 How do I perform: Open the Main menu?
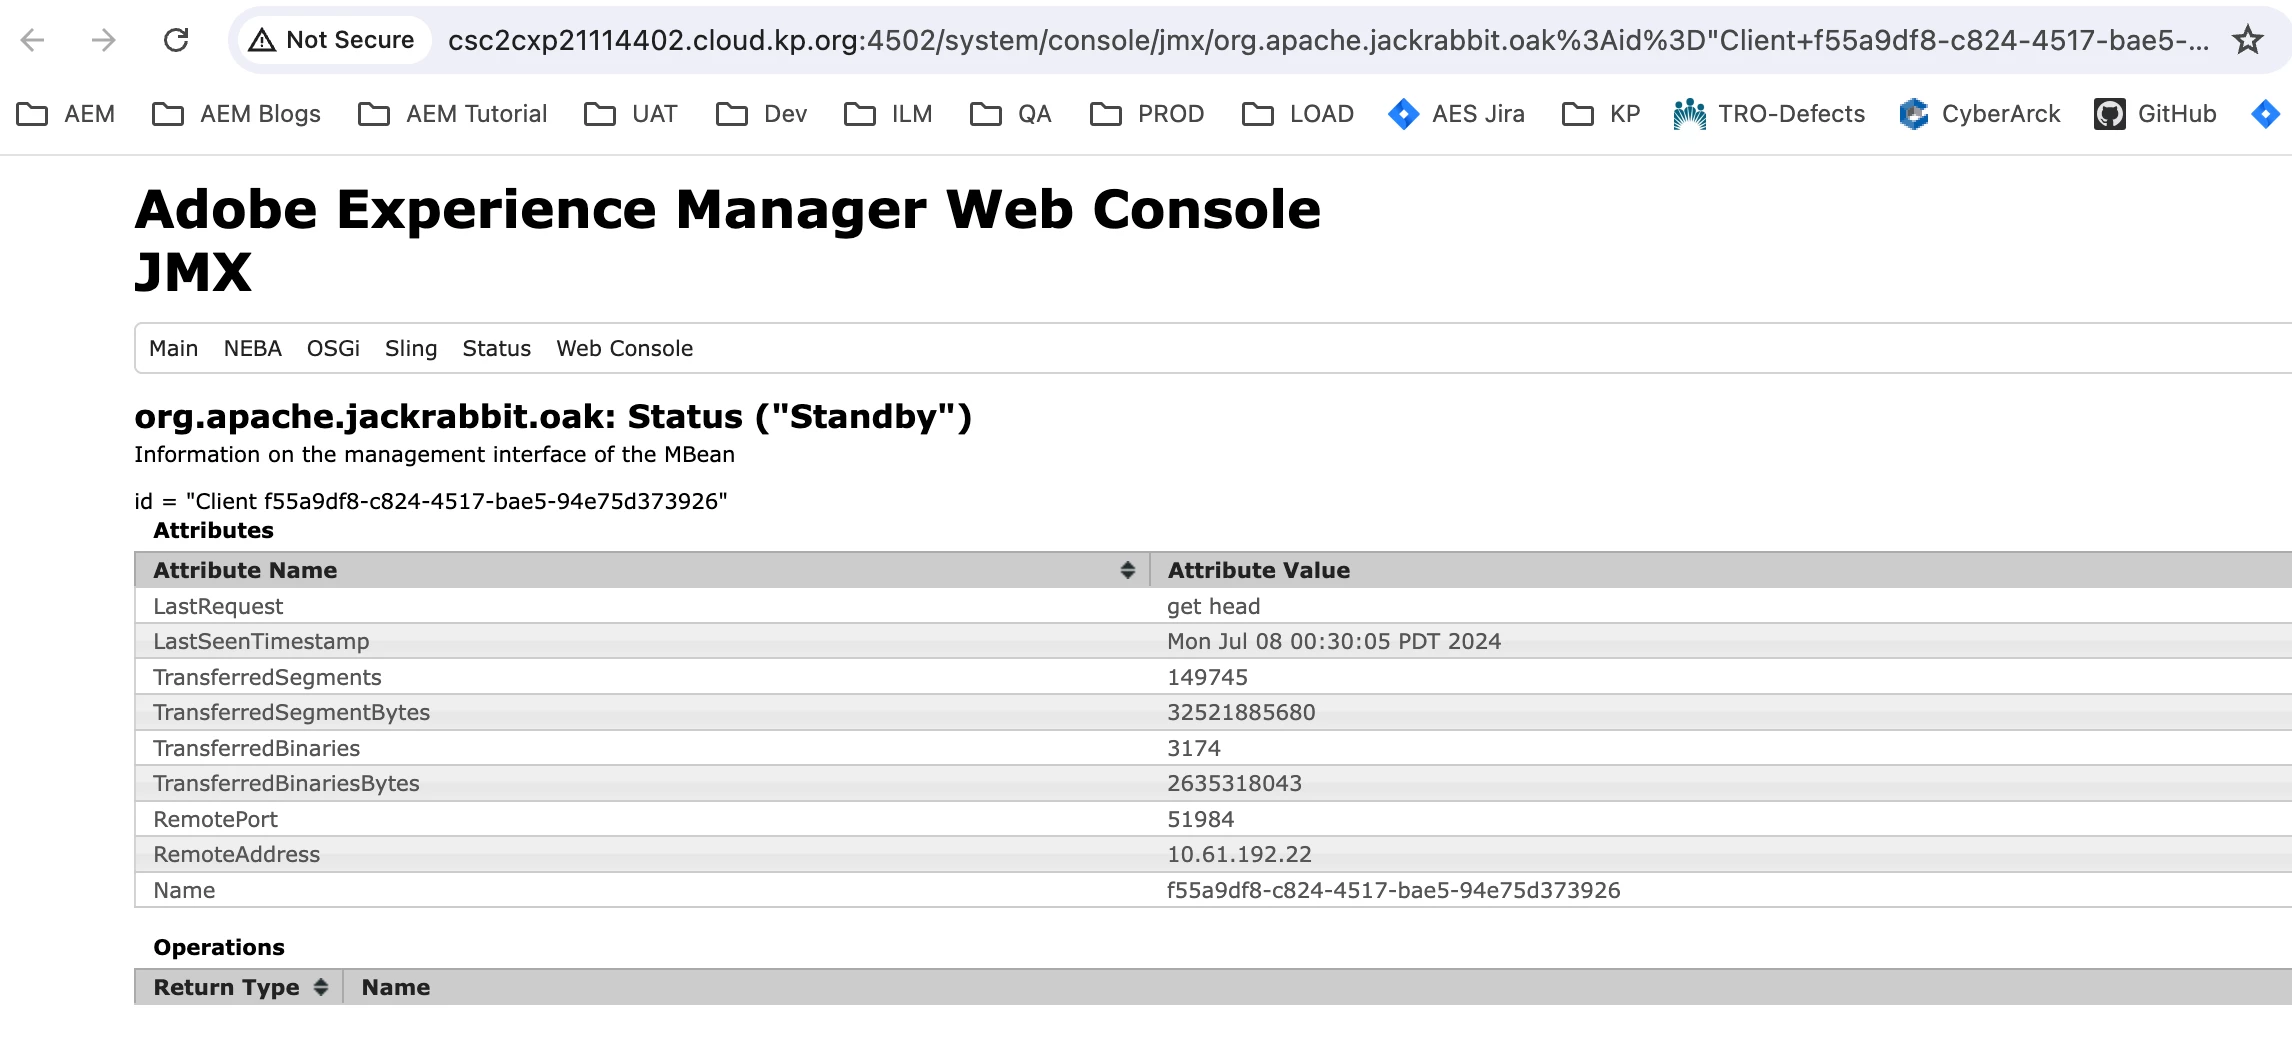click(173, 348)
